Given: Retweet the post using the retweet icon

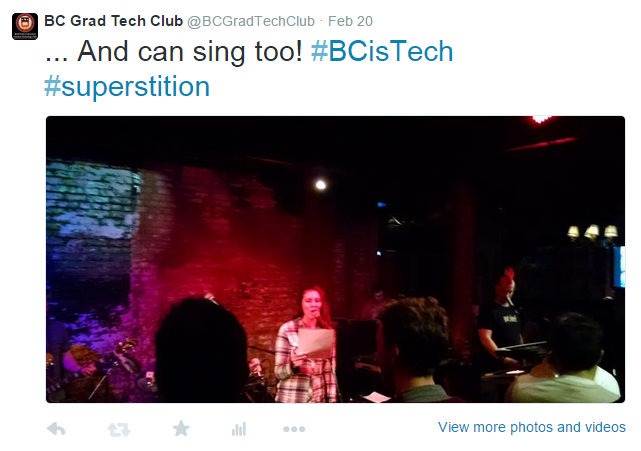Looking at the screenshot, I should coord(119,429).
